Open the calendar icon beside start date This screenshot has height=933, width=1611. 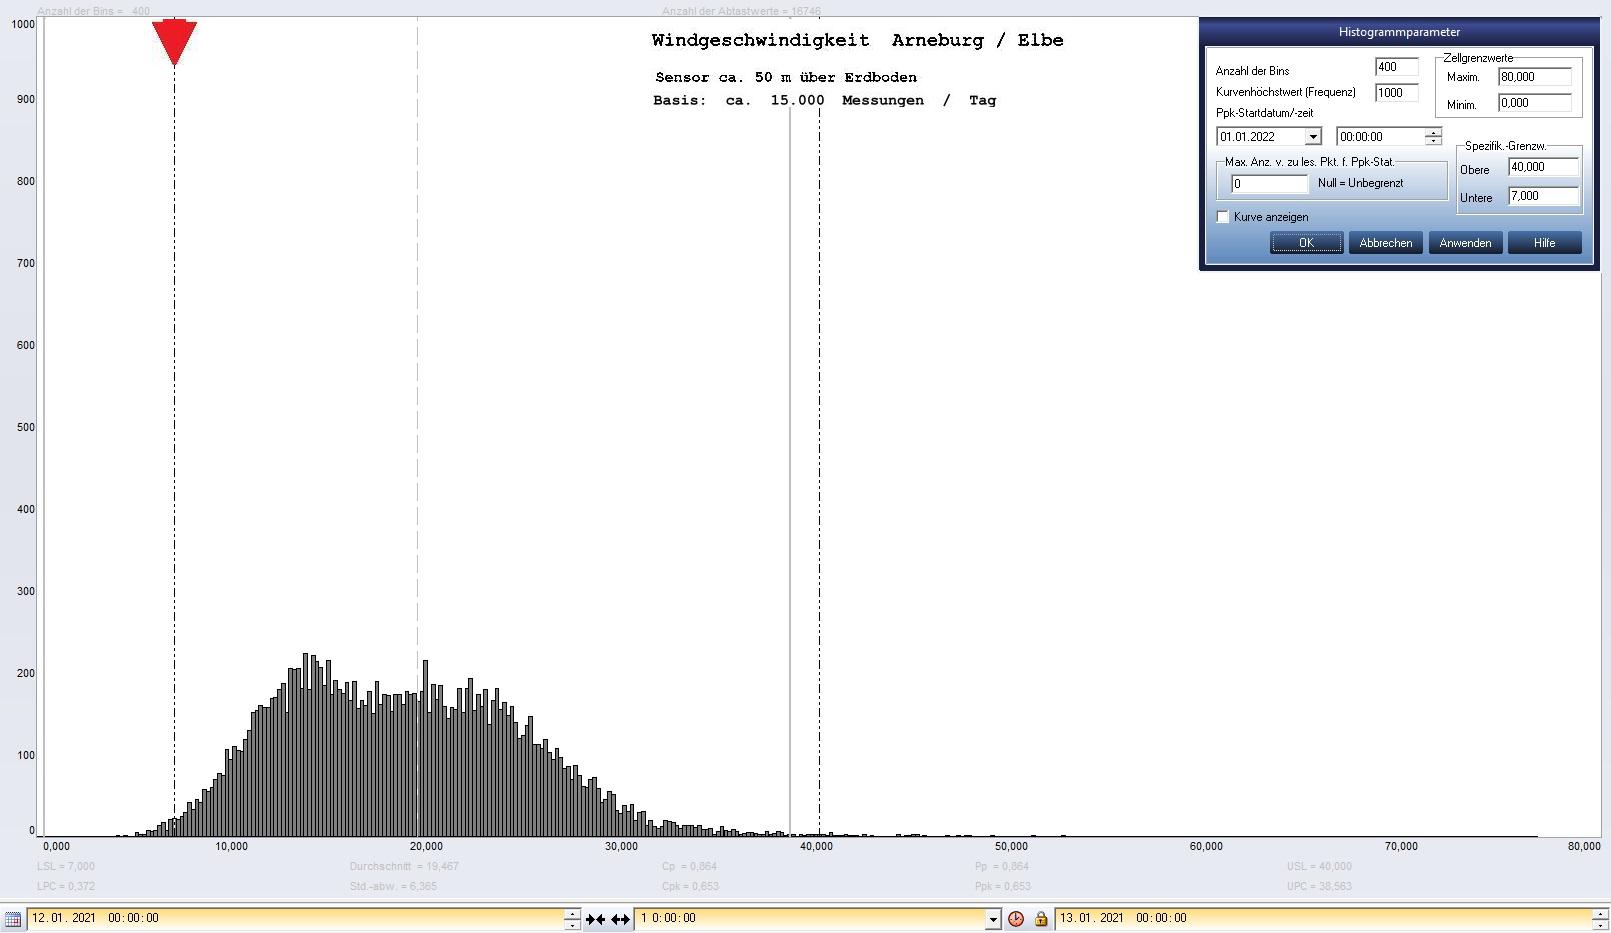click(x=13, y=918)
